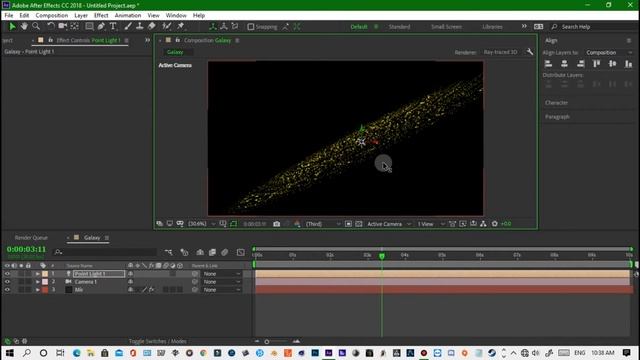Toggle region of interest in viewer
Image resolution: width=640 pixels, height=360 pixels.
[348, 224]
